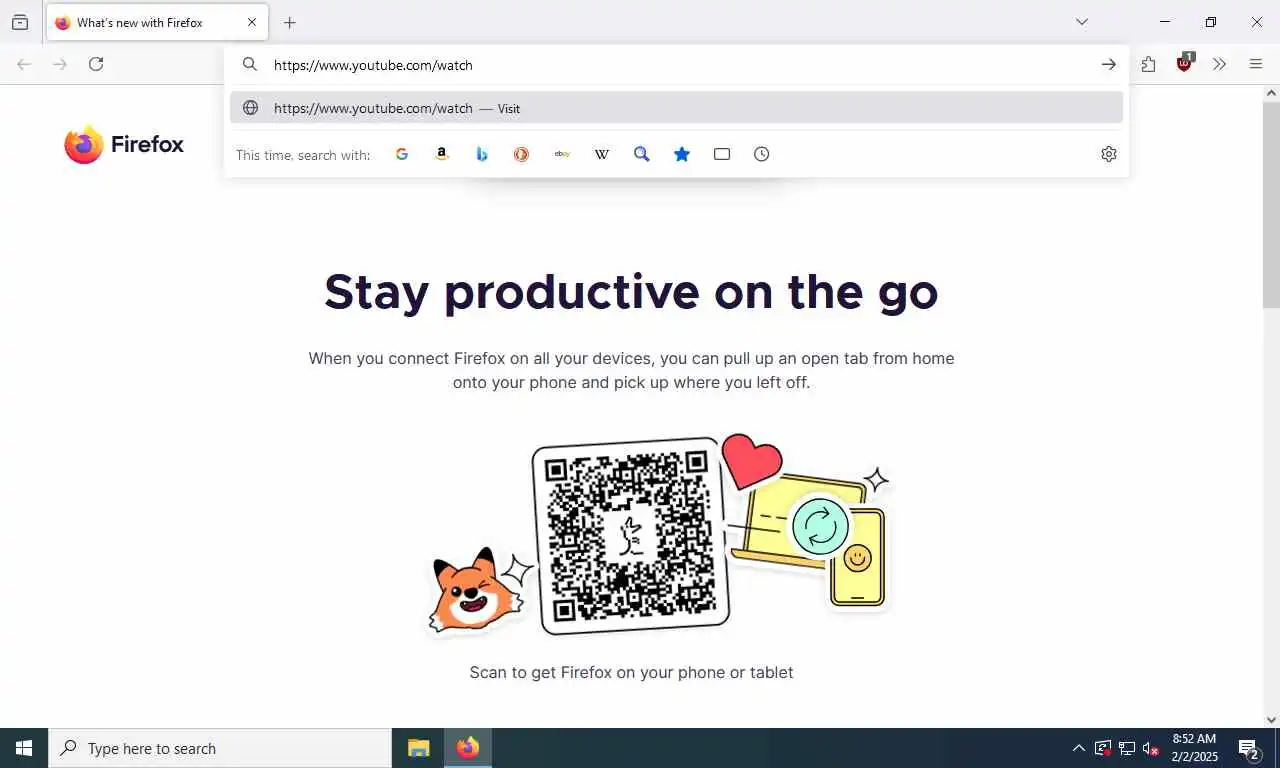1280x768 pixels.
Task: Click the Firefox logo on the page
Action: click(124, 144)
